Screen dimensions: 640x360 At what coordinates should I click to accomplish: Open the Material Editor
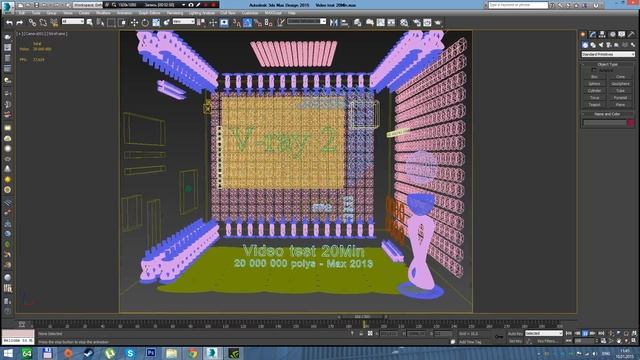[x=404, y=23]
